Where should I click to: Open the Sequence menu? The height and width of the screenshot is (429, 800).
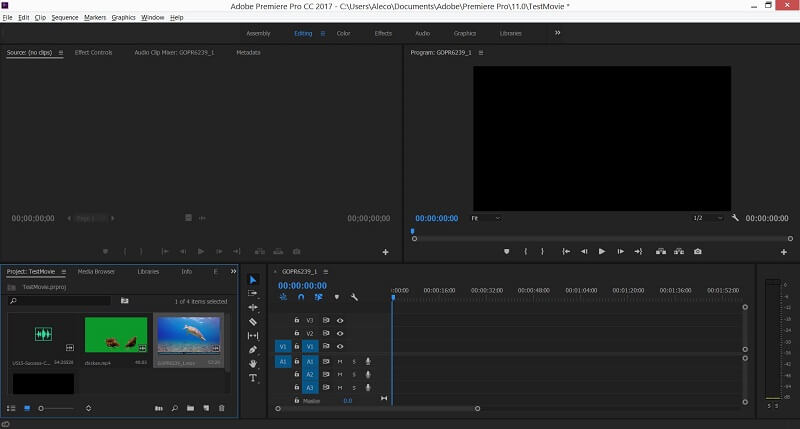pos(65,17)
